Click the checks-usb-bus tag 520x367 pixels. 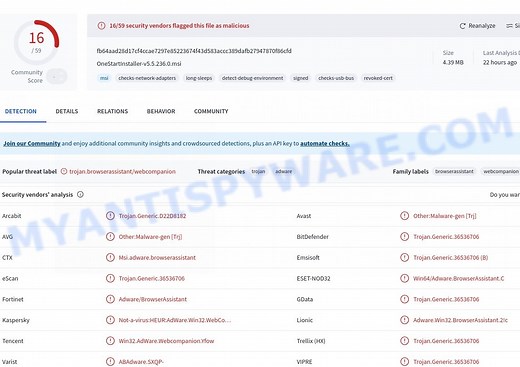click(x=336, y=78)
